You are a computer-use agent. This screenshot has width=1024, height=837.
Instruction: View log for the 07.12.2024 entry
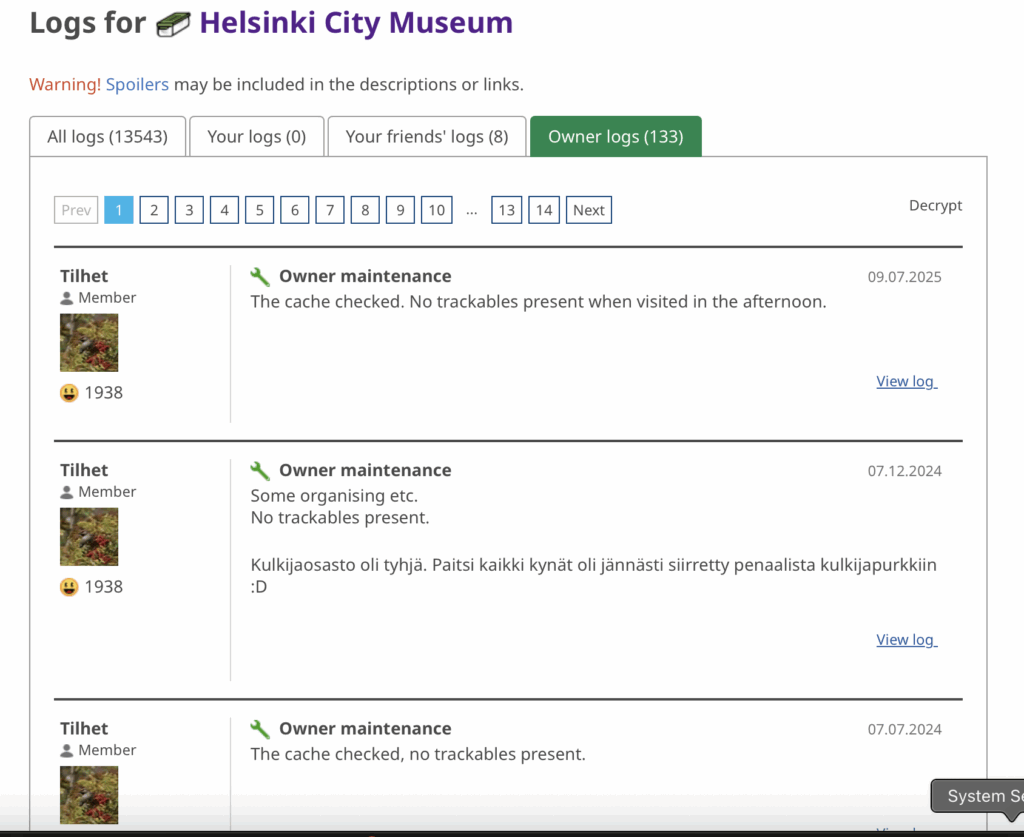click(906, 640)
